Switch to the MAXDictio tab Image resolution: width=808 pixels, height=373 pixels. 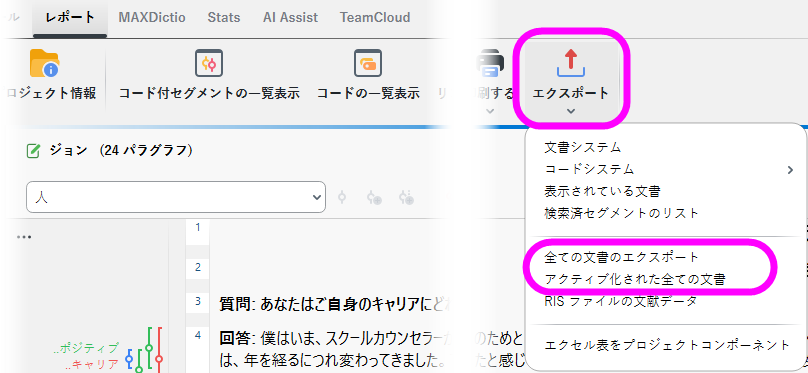(152, 18)
